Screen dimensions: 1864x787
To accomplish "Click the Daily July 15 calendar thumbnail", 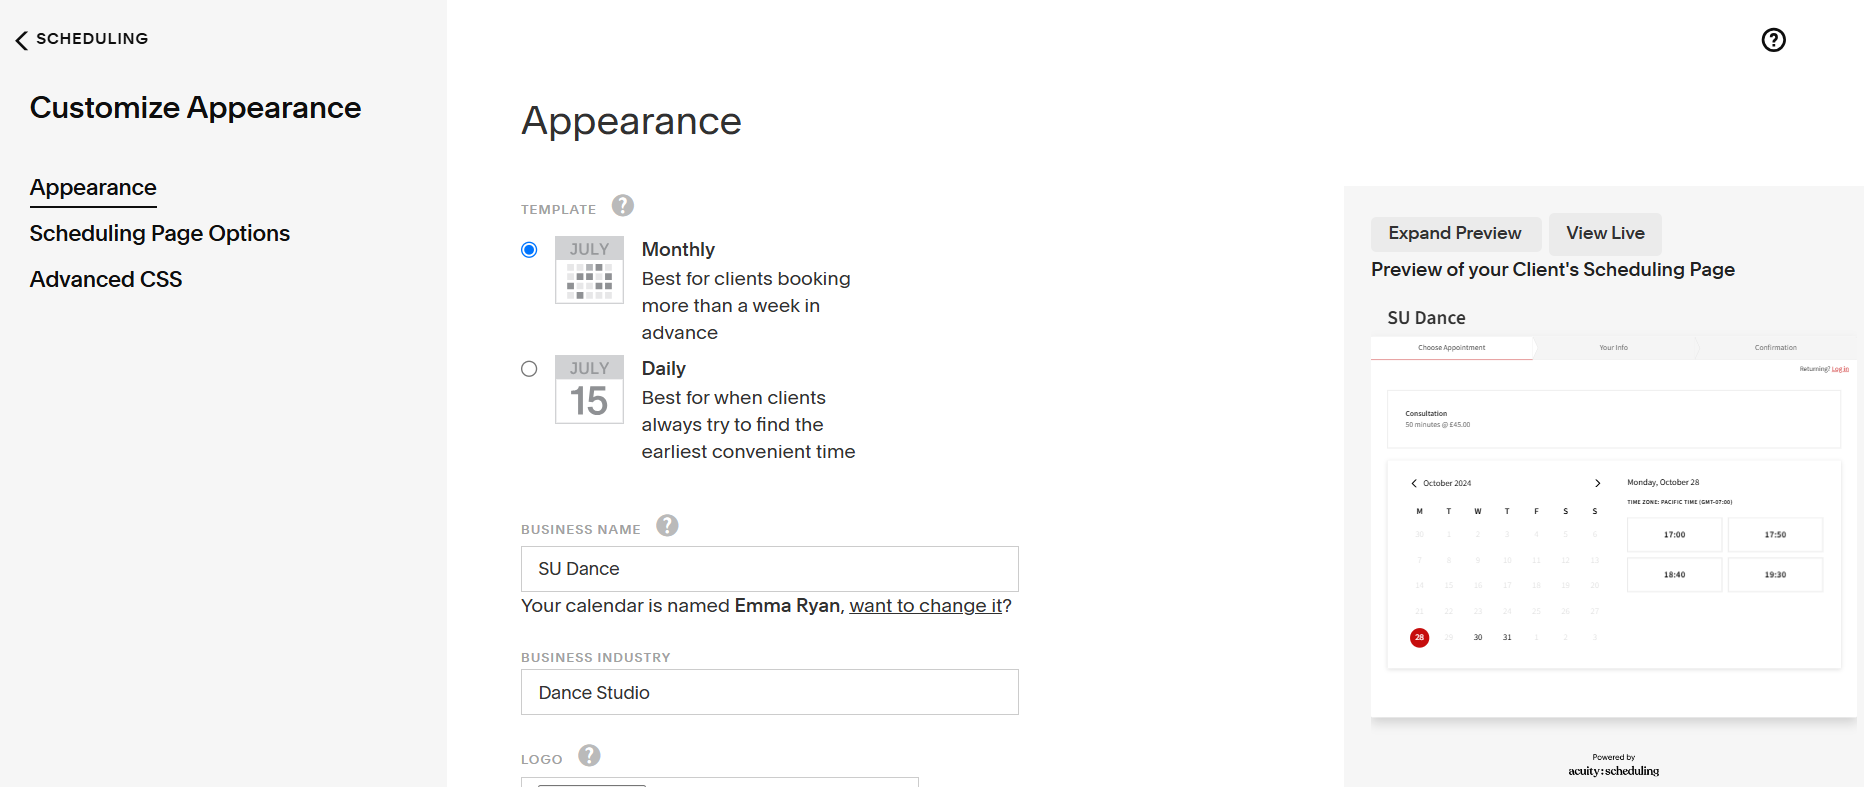I will (x=588, y=390).
